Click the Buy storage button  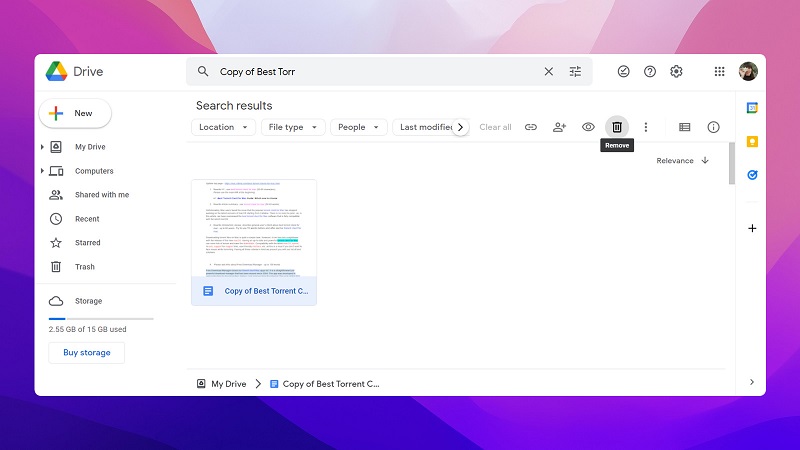click(87, 353)
